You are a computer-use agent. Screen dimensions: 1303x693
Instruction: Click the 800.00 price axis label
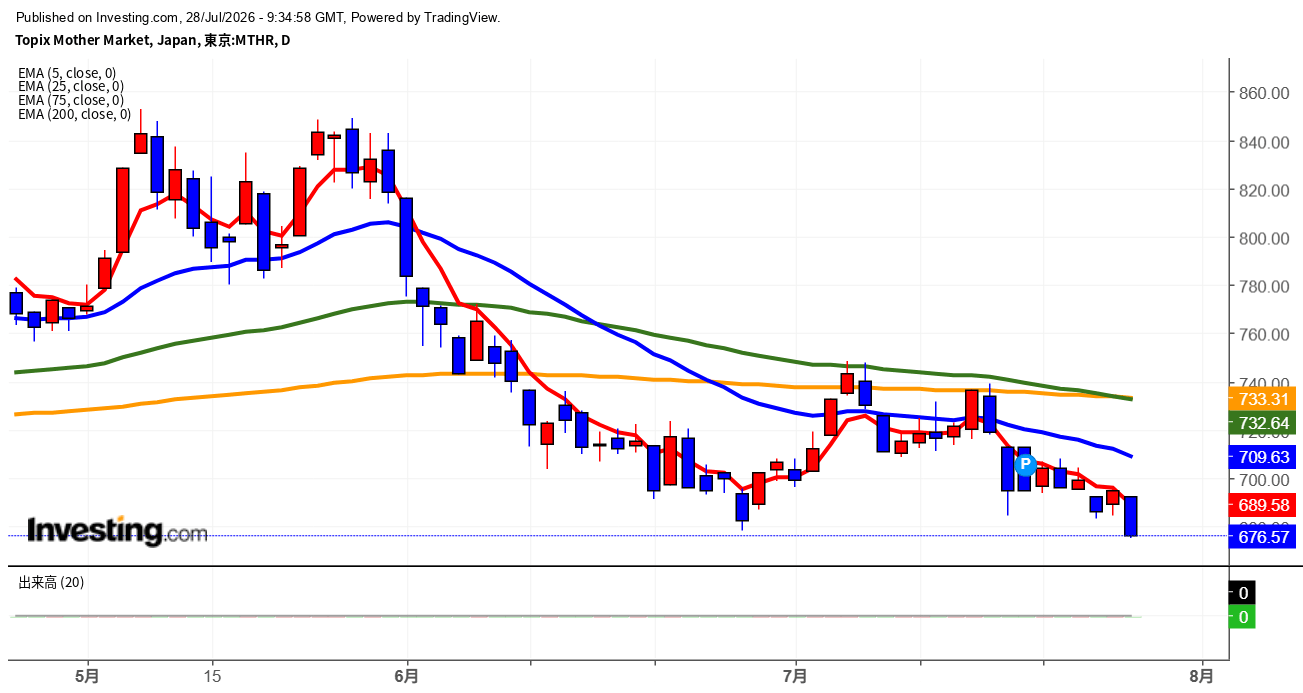1264,238
